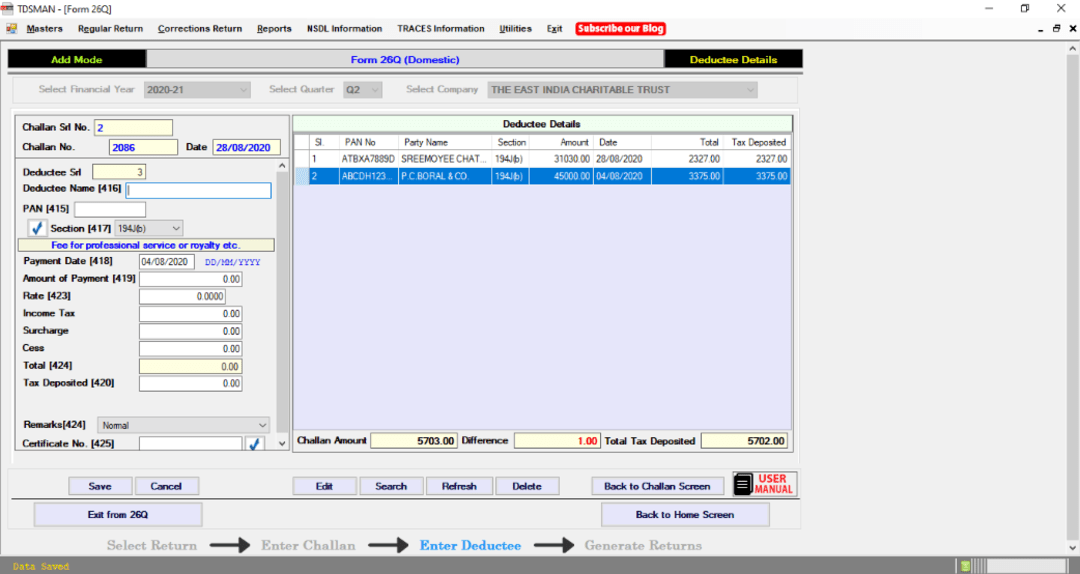Click Back to Home Screen button
Screen dimensions: 1080x574
685,514
